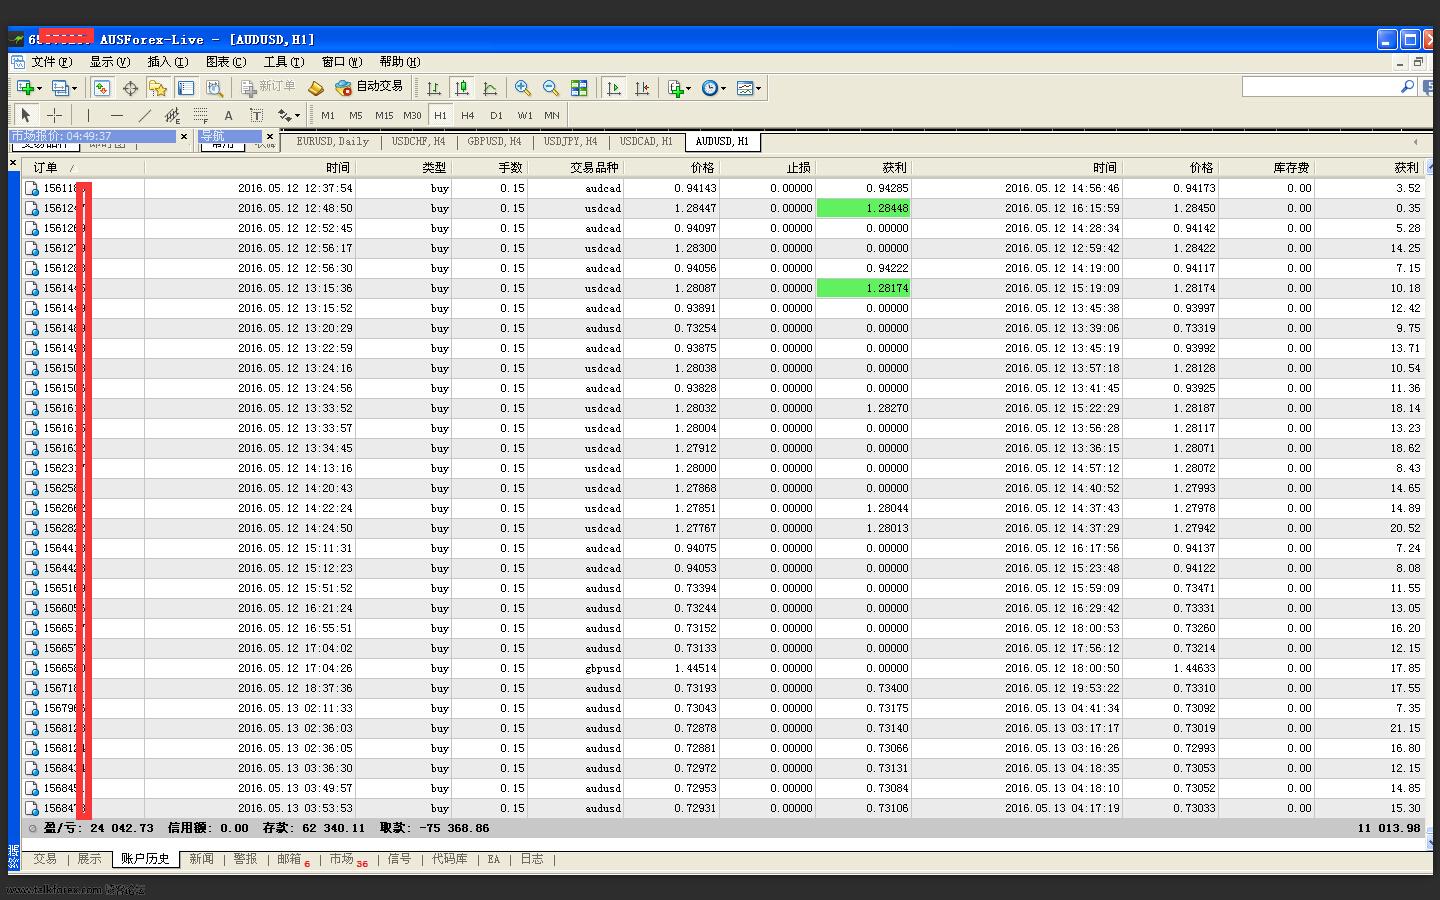Switch chart to candlestick style
Image resolution: width=1440 pixels, height=900 pixels.
click(461, 88)
